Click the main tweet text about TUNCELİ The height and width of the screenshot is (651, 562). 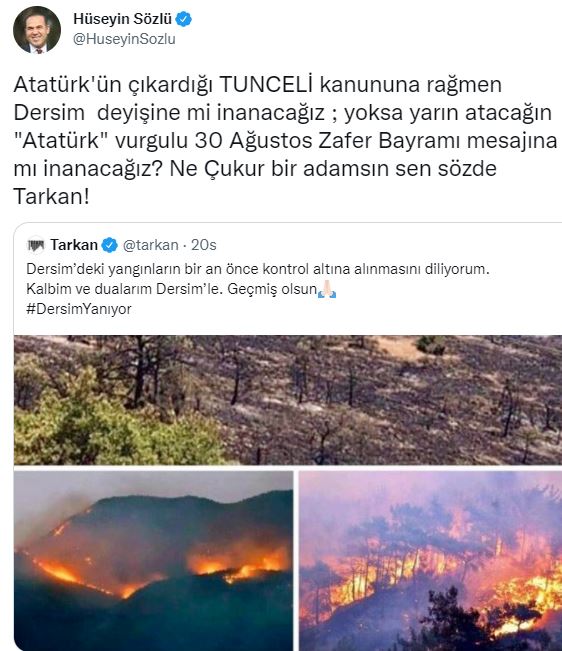coord(285,140)
